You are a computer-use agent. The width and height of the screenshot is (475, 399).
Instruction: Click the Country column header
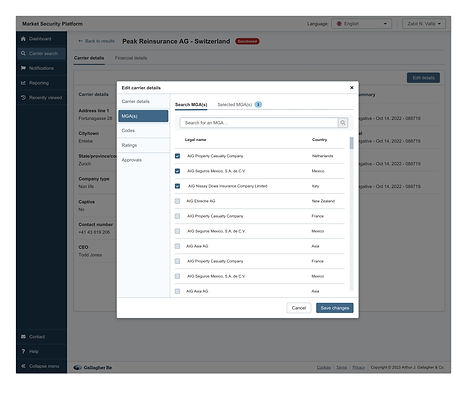[x=319, y=140]
